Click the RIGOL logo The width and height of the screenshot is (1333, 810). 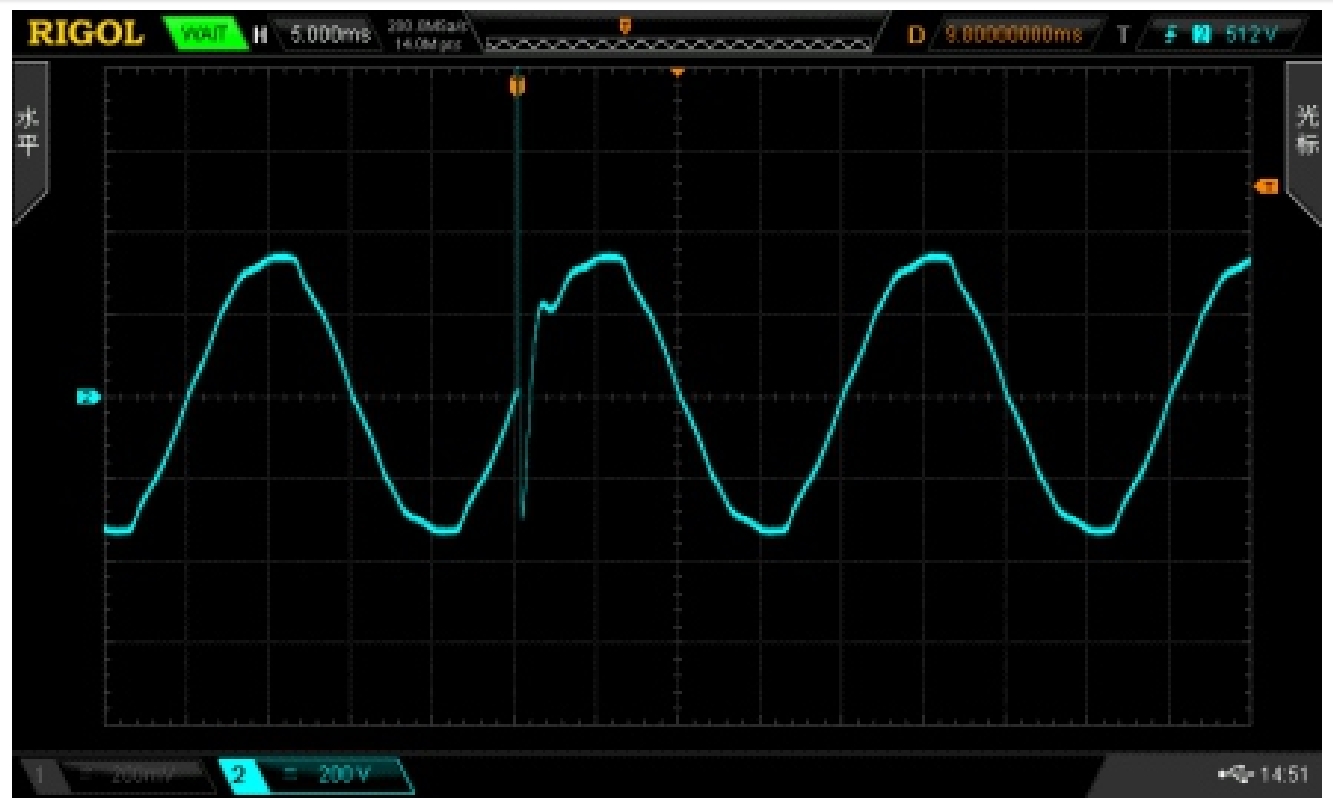(85, 33)
